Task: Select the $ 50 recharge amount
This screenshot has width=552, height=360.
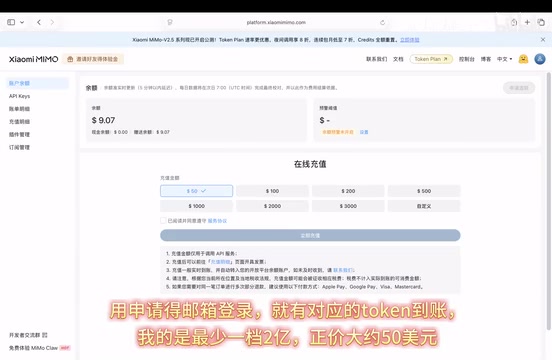Action: click(x=196, y=191)
